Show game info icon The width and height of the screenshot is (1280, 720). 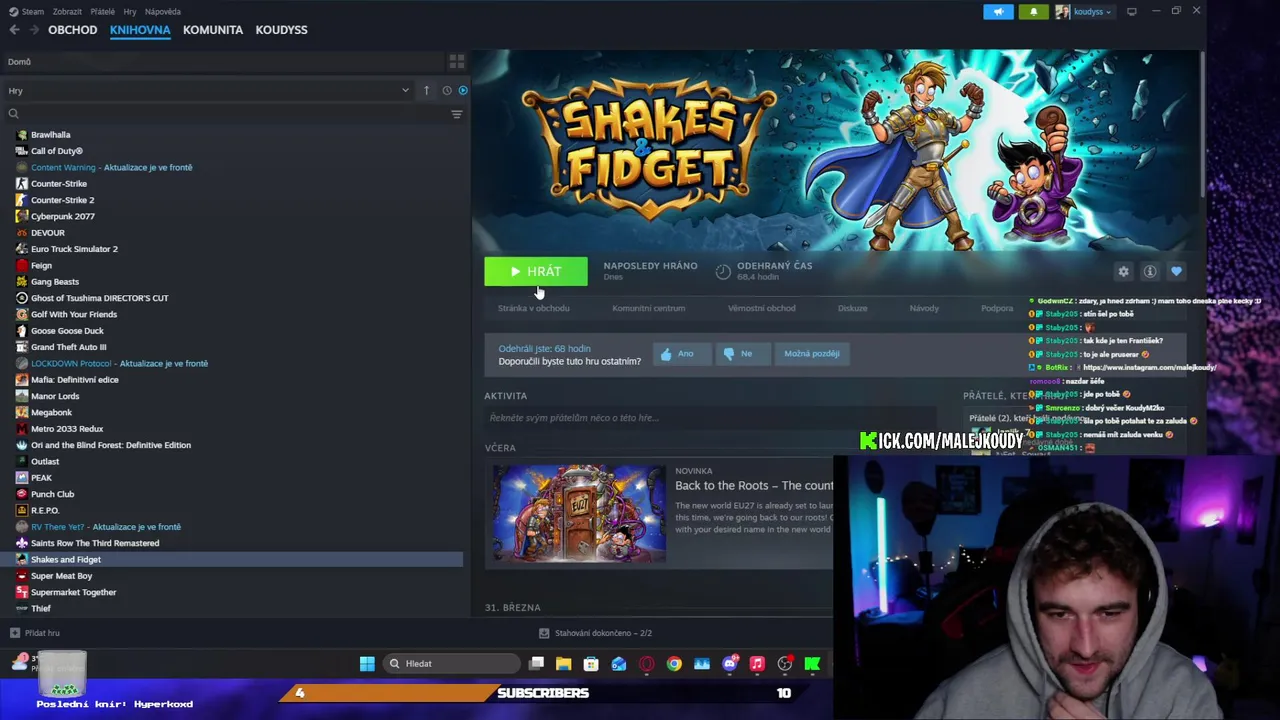[x=1150, y=271]
